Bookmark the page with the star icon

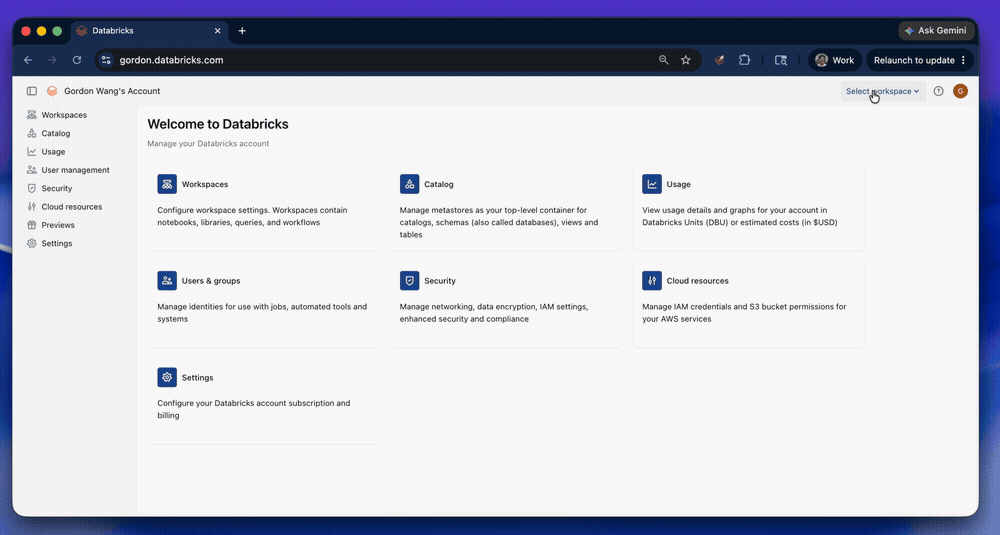pos(686,60)
